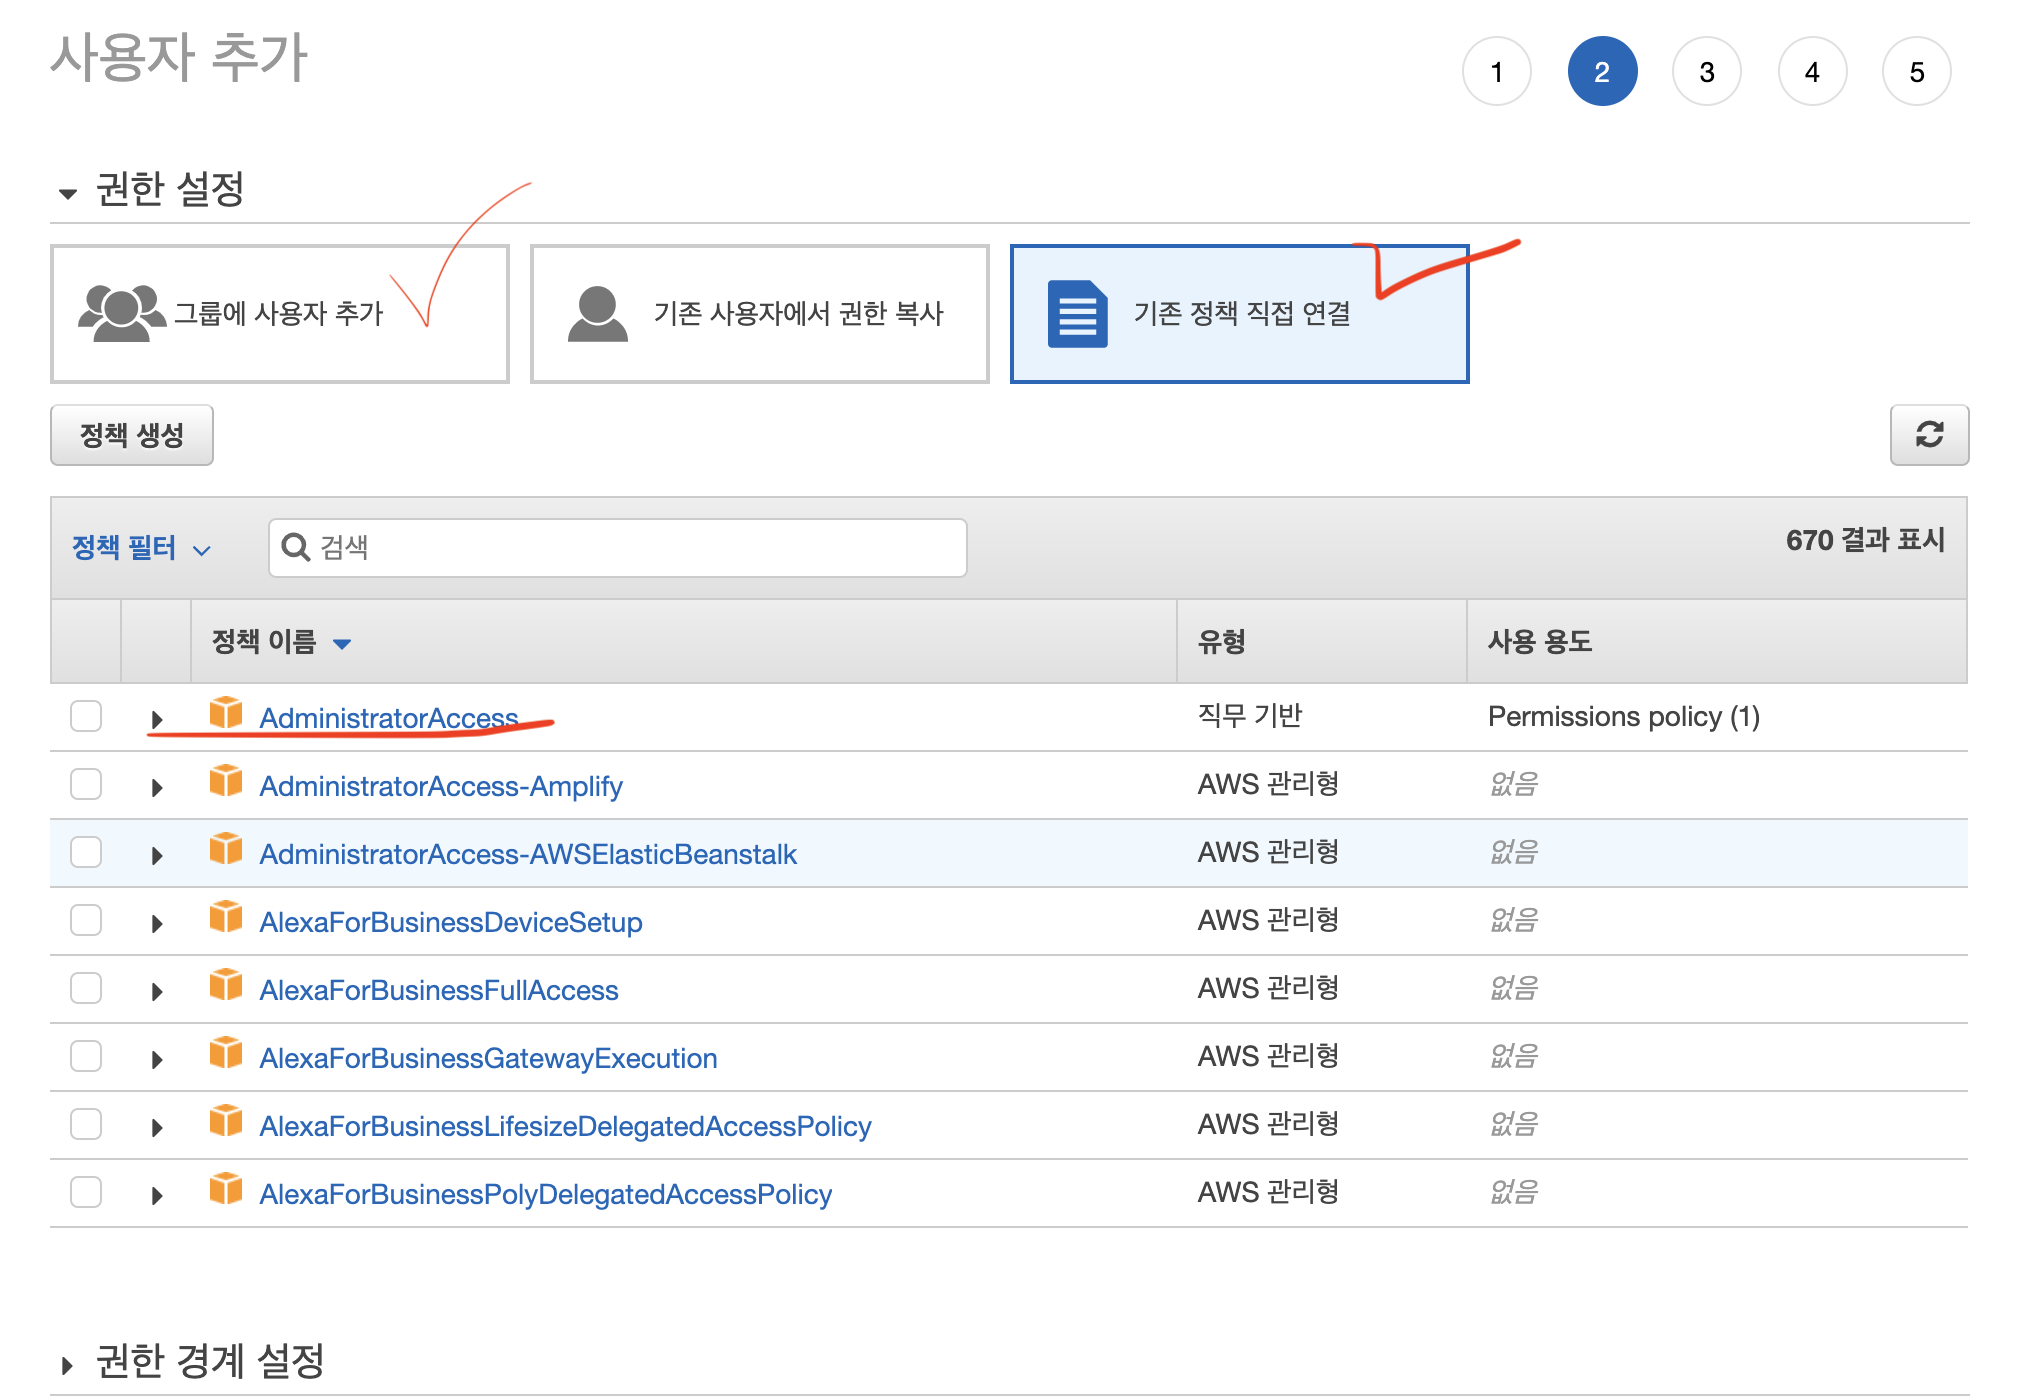Open the 정책 필터 dropdown
The image size is (2040, 1398).
141,548
